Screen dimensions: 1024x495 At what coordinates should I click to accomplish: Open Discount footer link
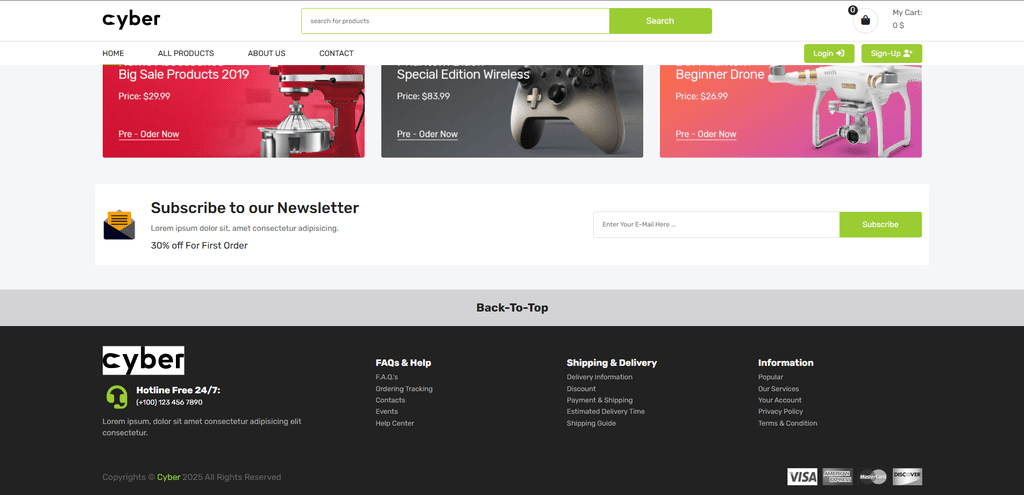click(x=581, y=389)
